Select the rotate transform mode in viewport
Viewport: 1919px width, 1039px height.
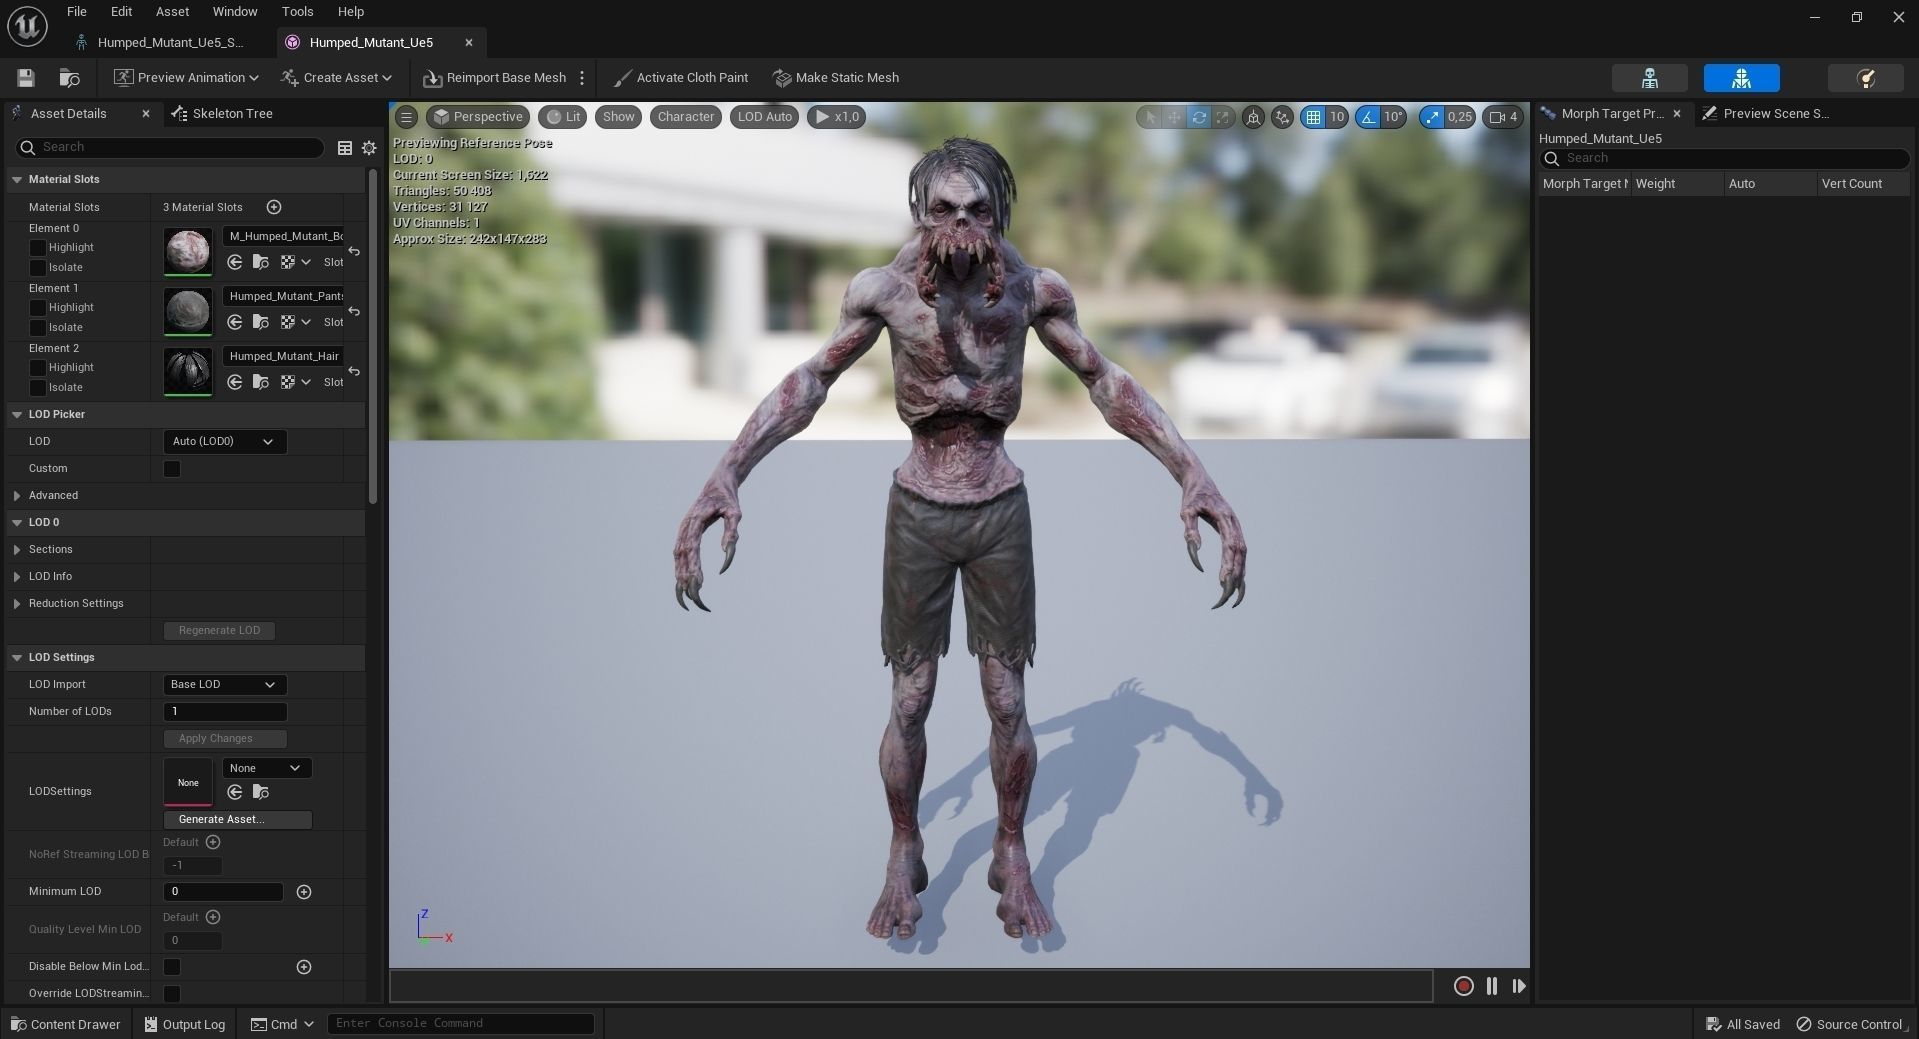tap(1198, 117)
